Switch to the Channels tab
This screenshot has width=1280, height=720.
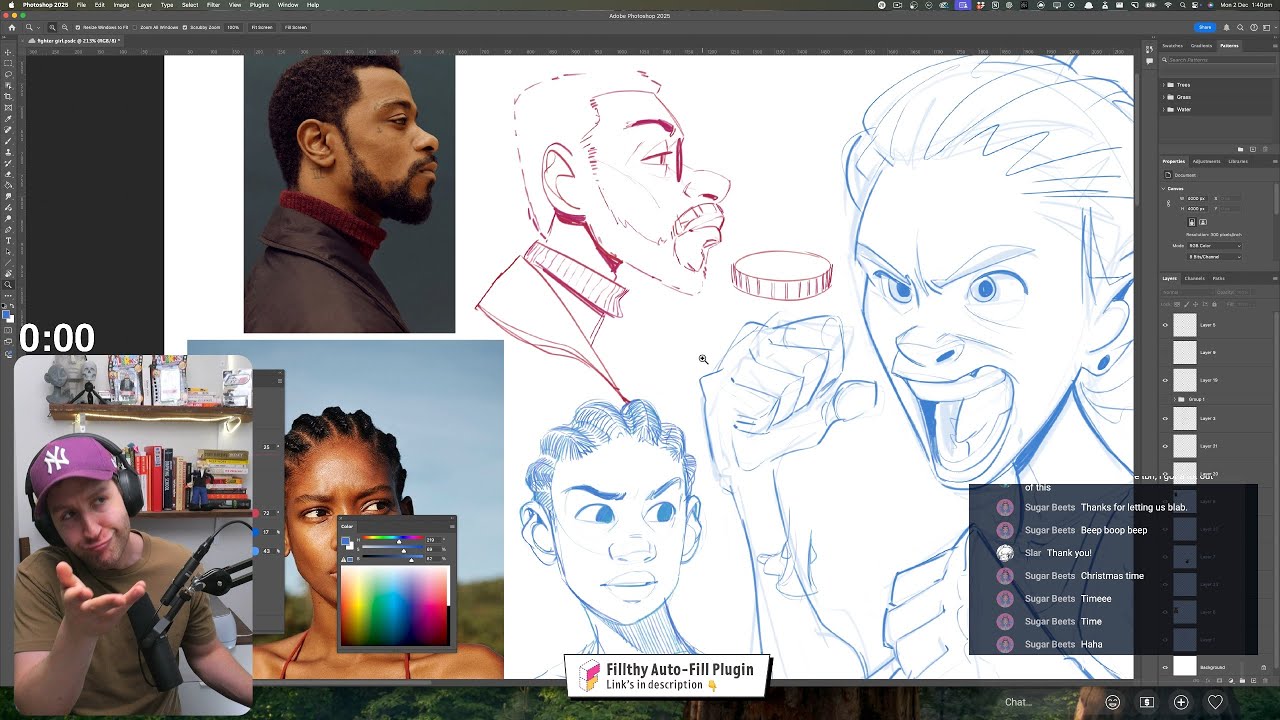[1195, 278]
